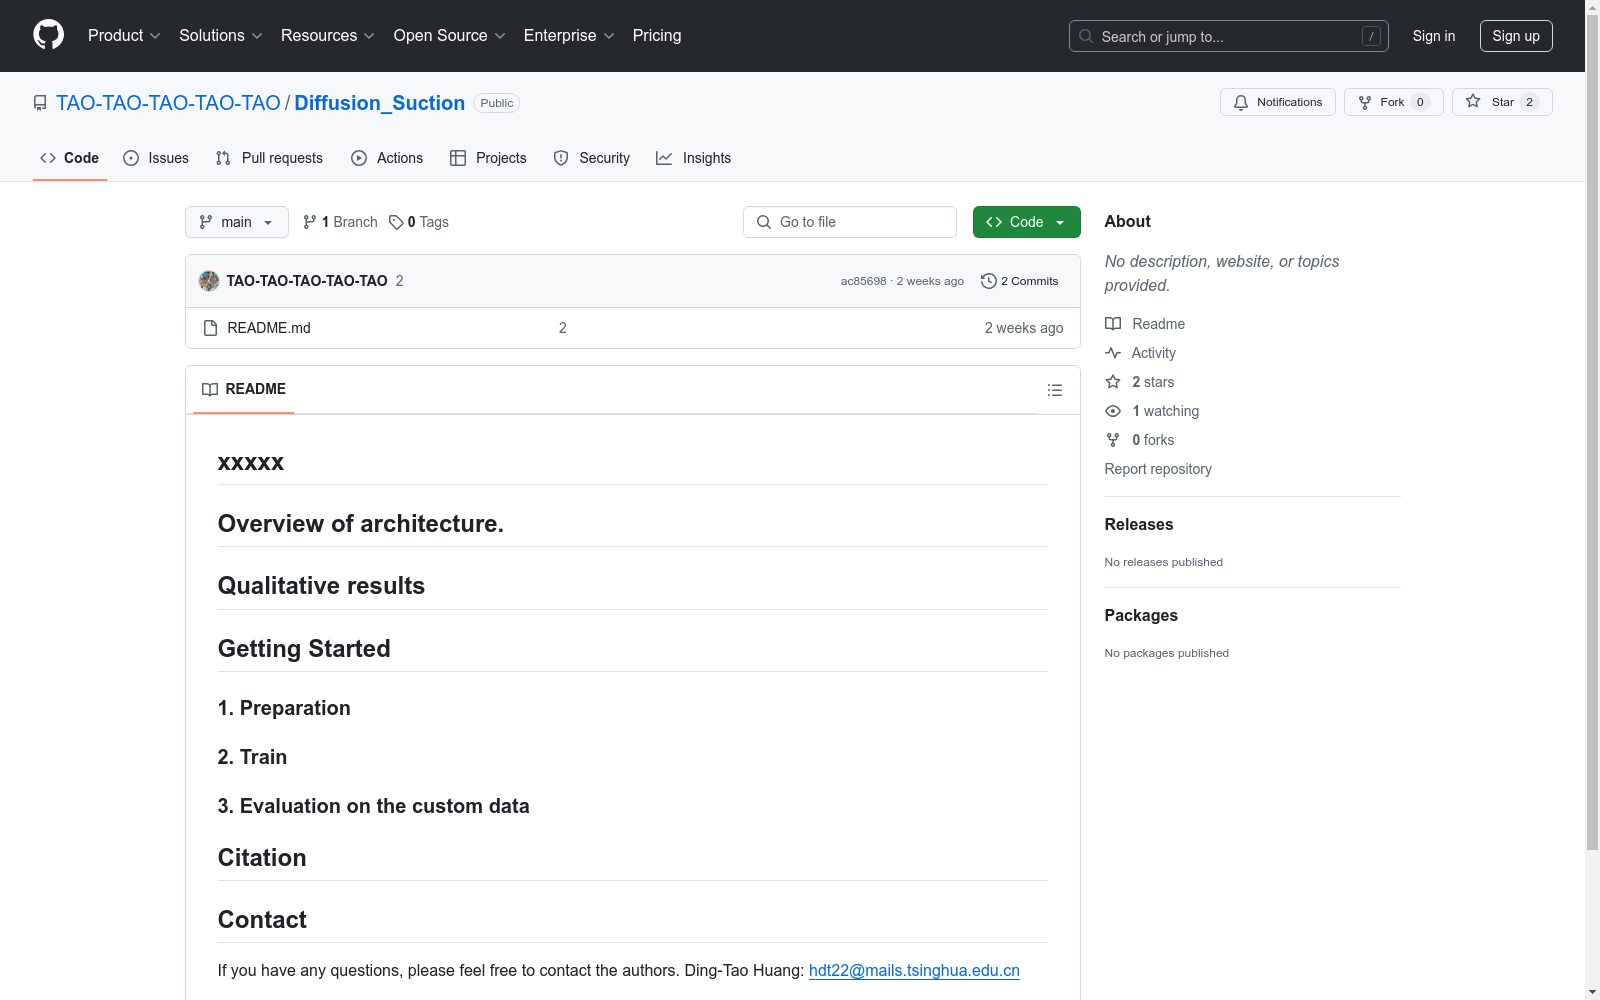Expand the Open Source menu
Screen dimensions: 1600x1000
[x=450, y=36]
